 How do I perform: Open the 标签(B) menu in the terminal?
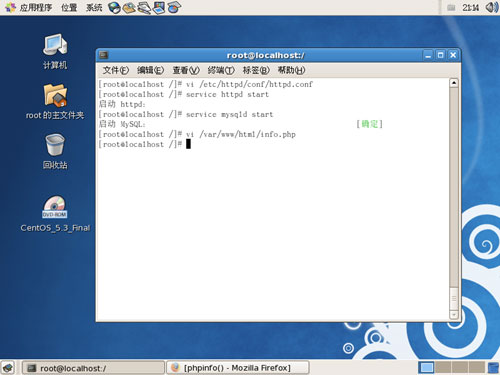[256, 70]
